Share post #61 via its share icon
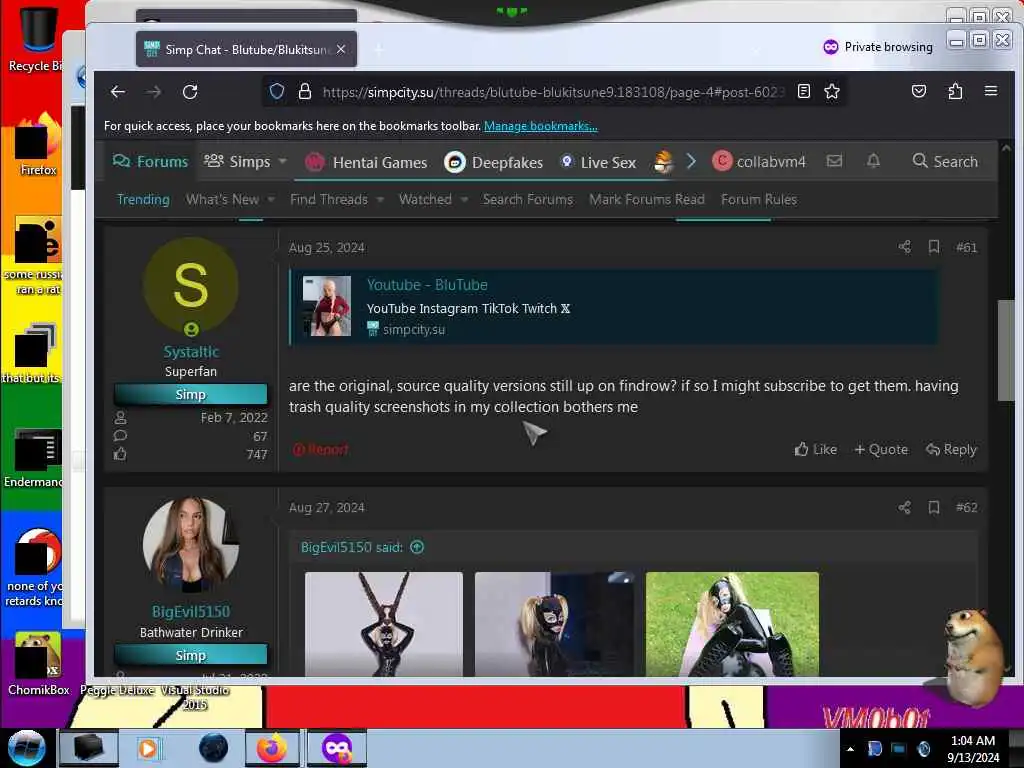 point(904,247)
